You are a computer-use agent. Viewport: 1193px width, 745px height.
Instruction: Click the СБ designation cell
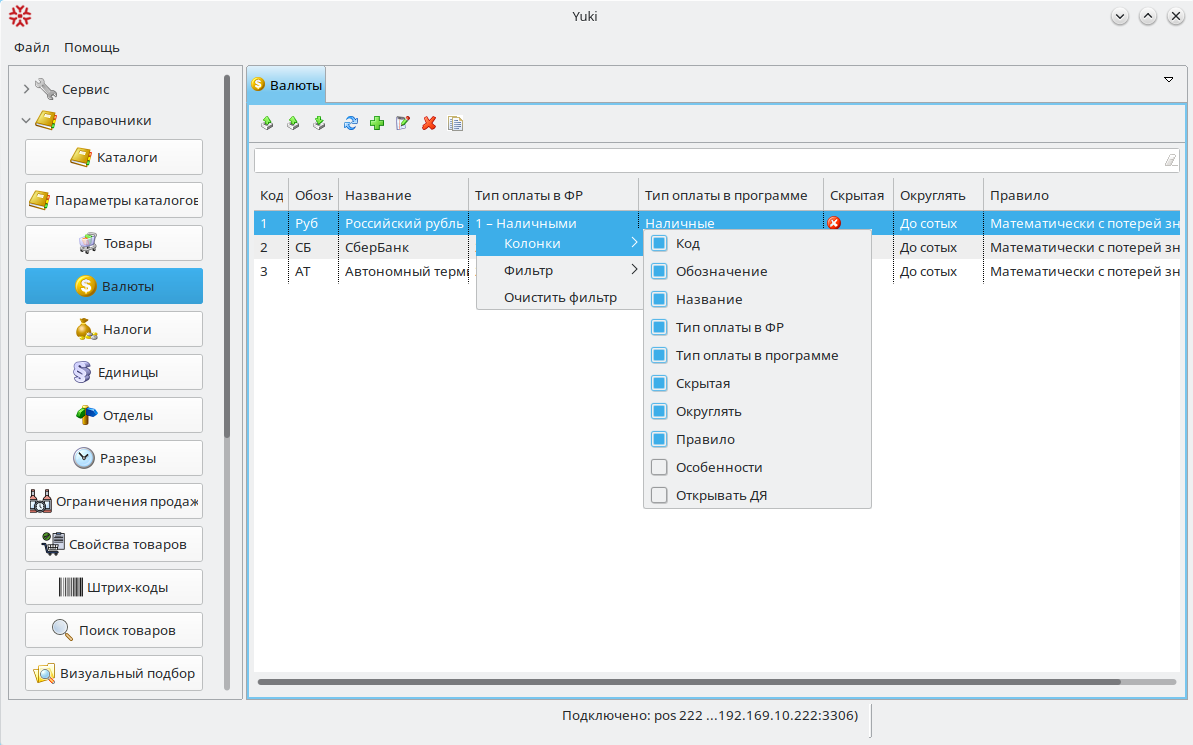coord(313,247)
